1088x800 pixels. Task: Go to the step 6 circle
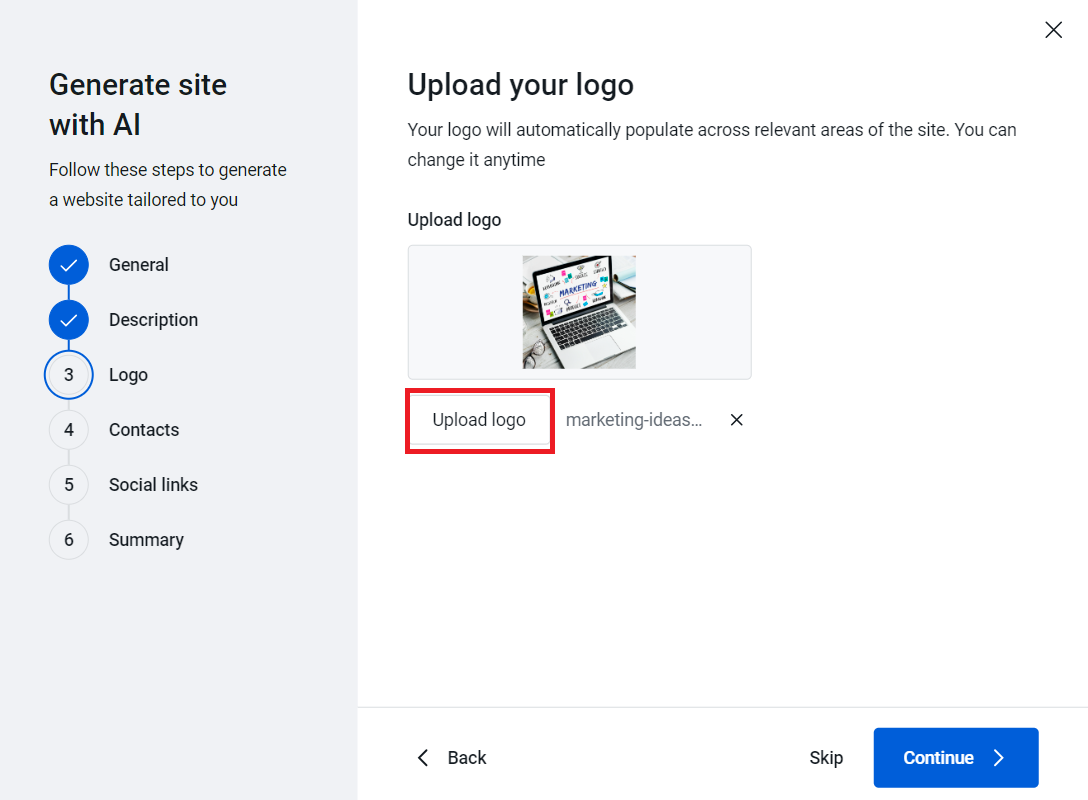69,540
